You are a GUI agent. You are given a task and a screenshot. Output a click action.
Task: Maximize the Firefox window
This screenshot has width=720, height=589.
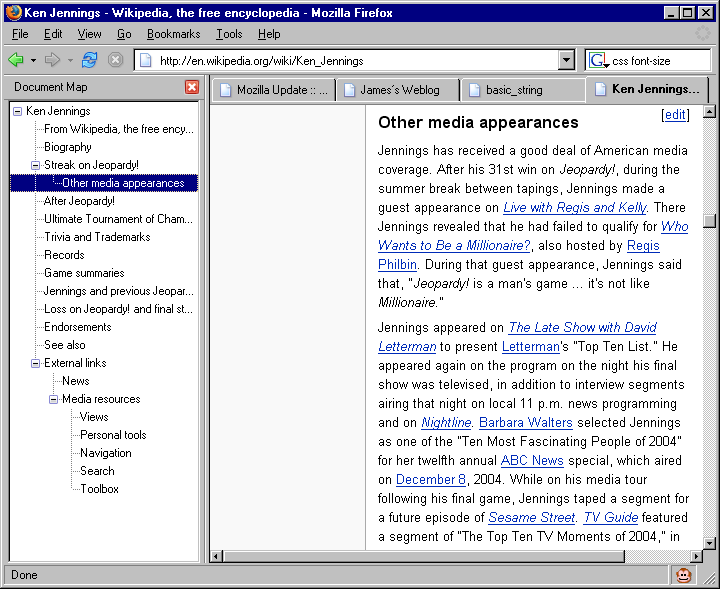click(688, 13)
